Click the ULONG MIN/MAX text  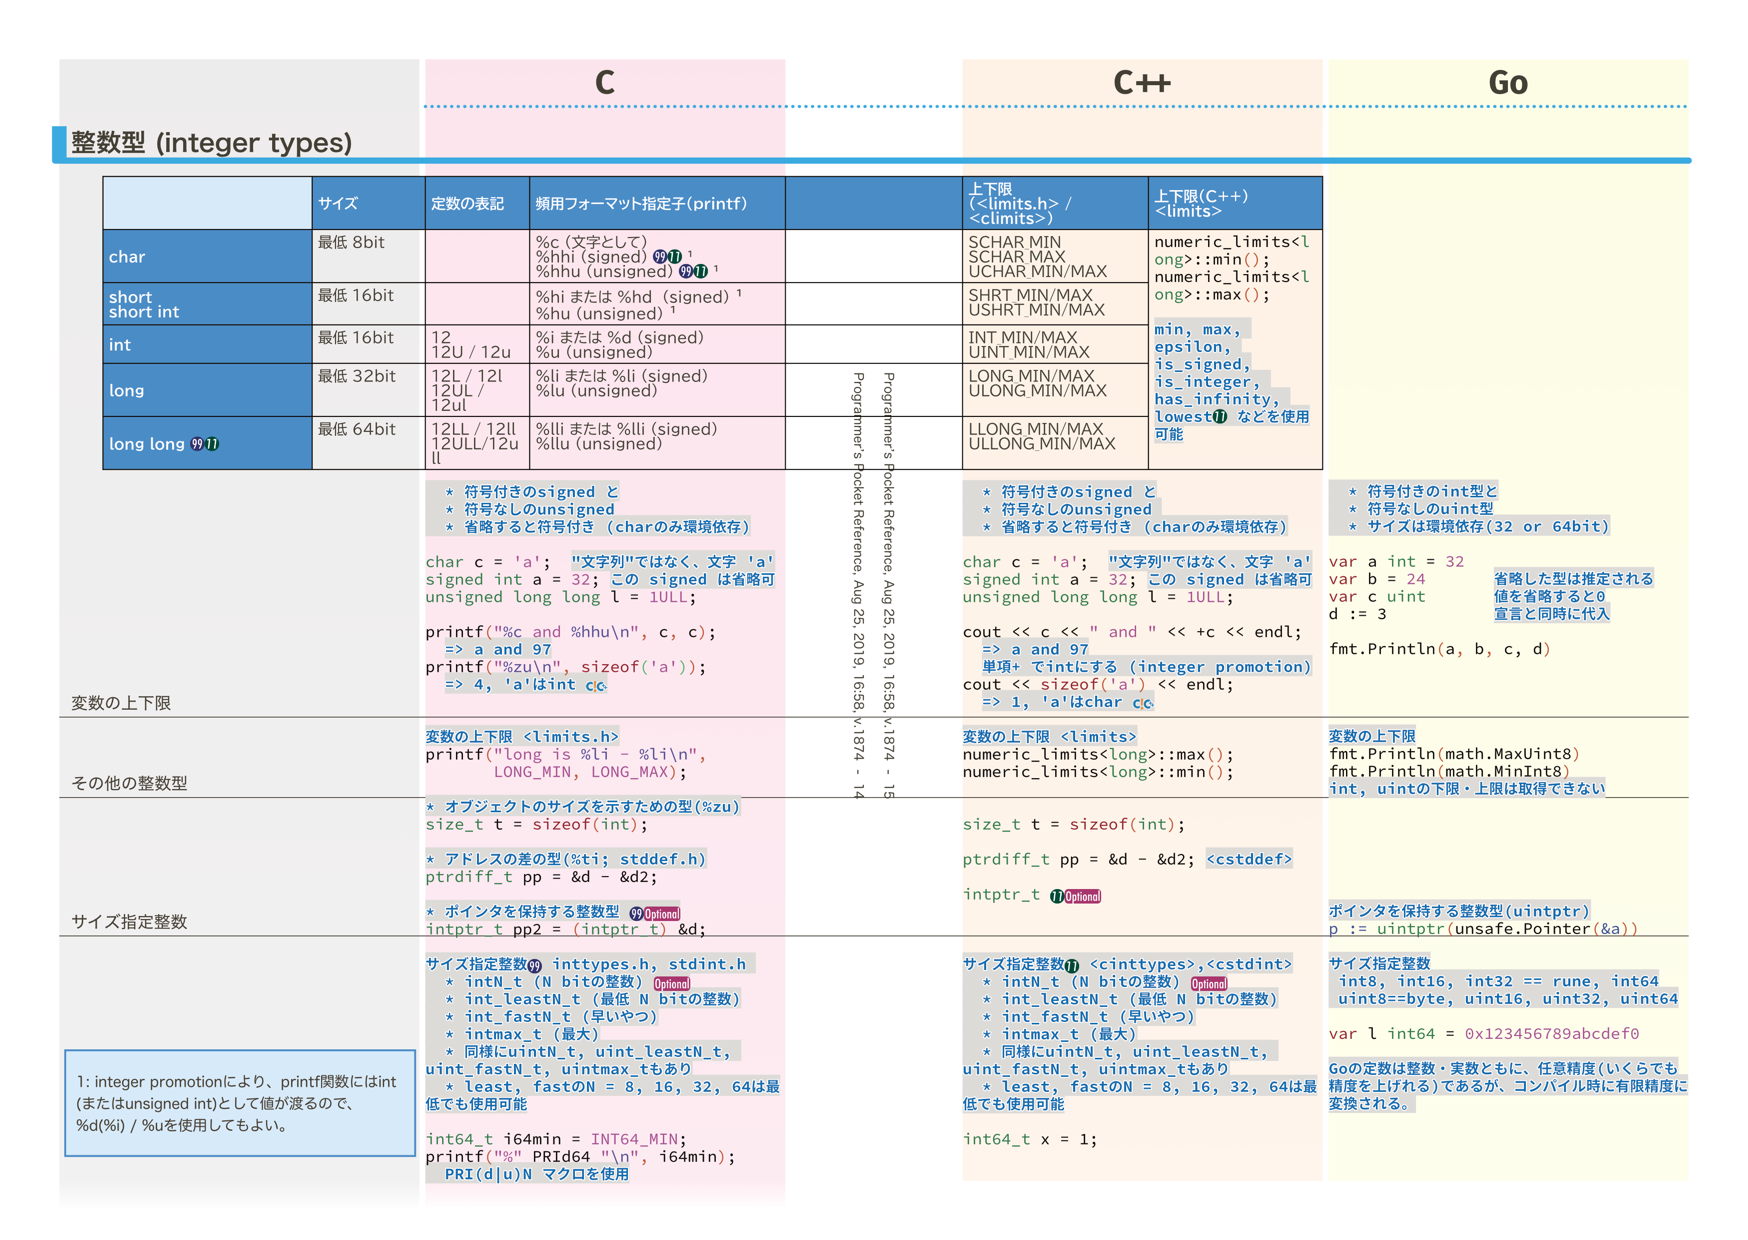pos(1037,391)
